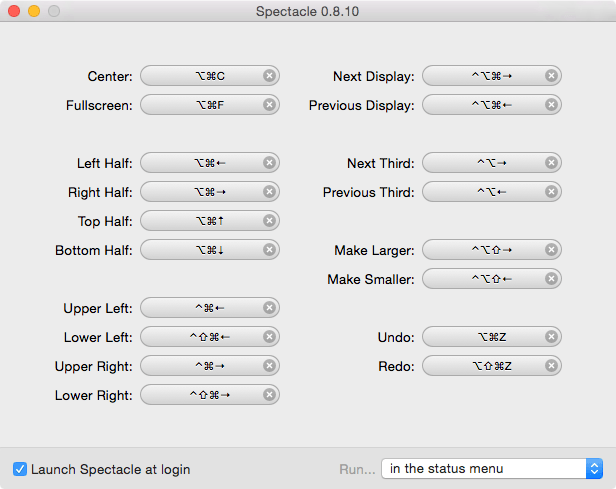The height and width of the screenshot is (489, 616).
Task: Select the Top Half shortcut field
Action: 210,221
